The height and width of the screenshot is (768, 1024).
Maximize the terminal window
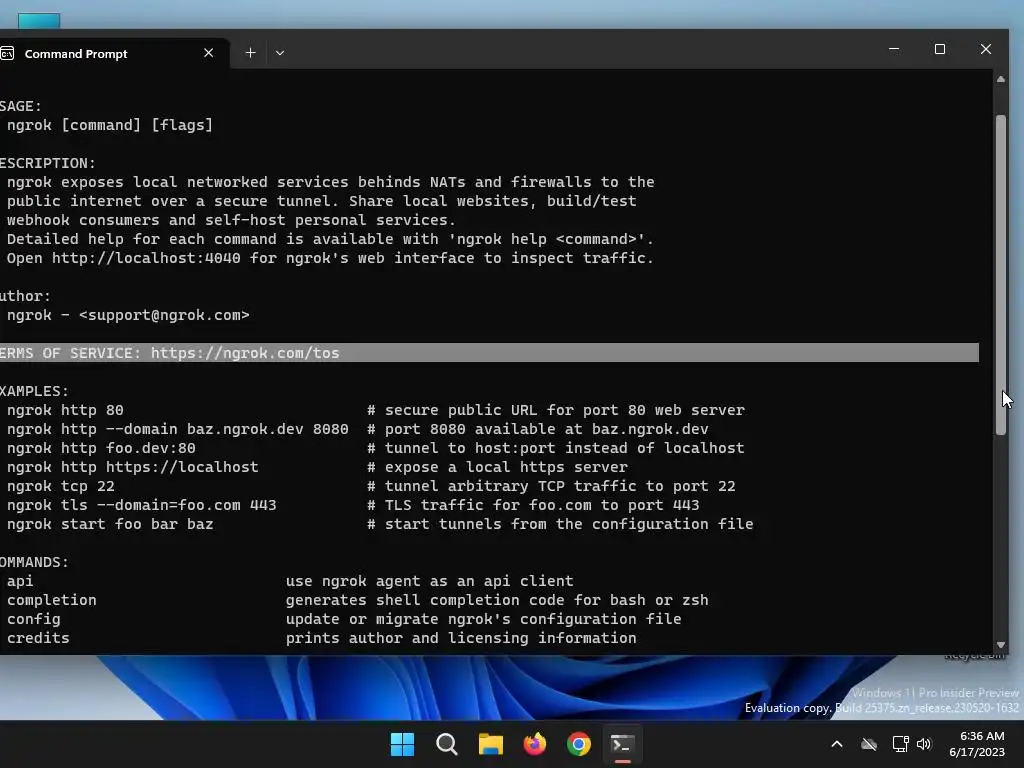point(940,49)
